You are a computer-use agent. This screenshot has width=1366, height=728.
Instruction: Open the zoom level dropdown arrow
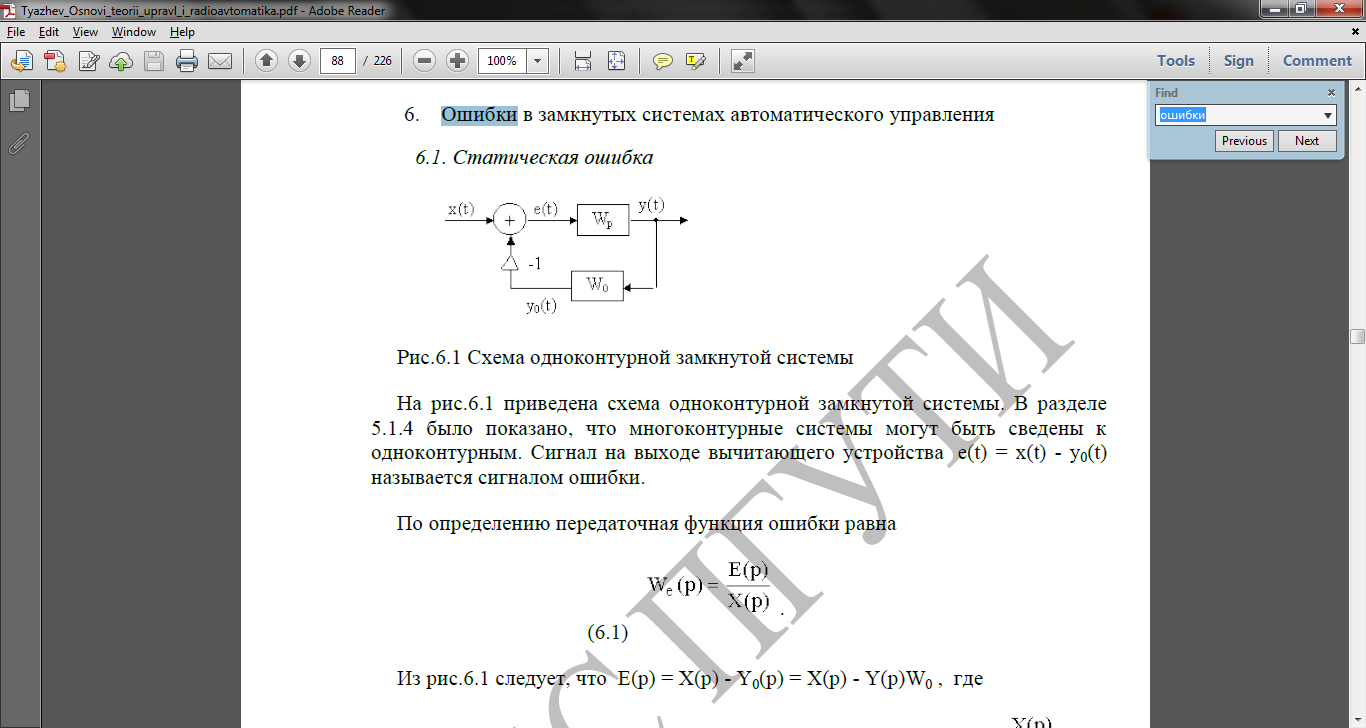538,61
